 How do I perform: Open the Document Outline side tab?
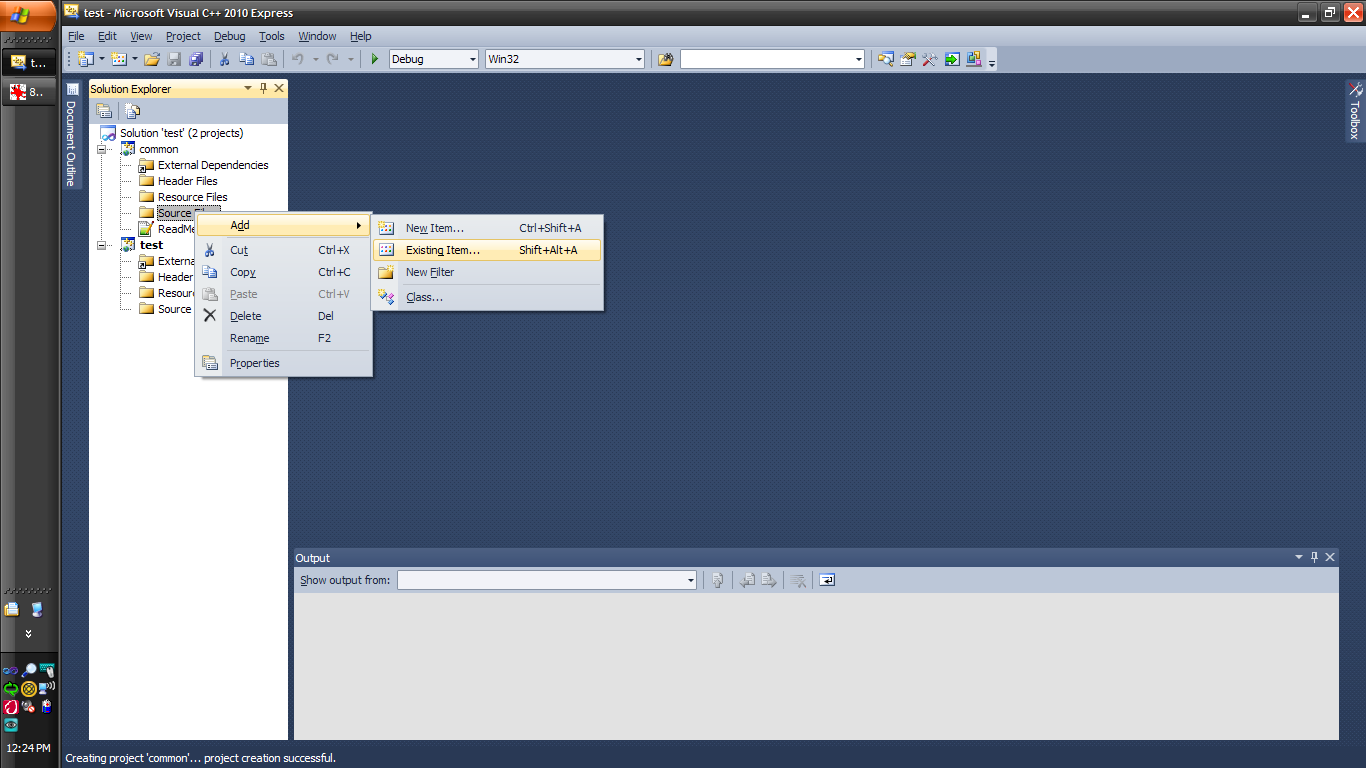(x=72, y=133)
